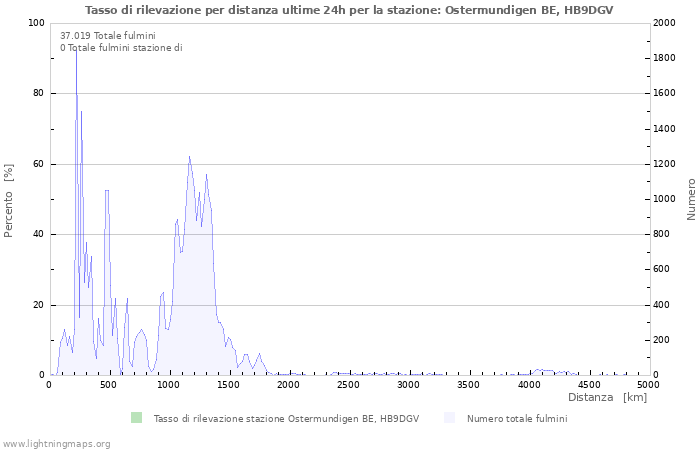Click the 'Numero' right axis label

coord(691,200)
